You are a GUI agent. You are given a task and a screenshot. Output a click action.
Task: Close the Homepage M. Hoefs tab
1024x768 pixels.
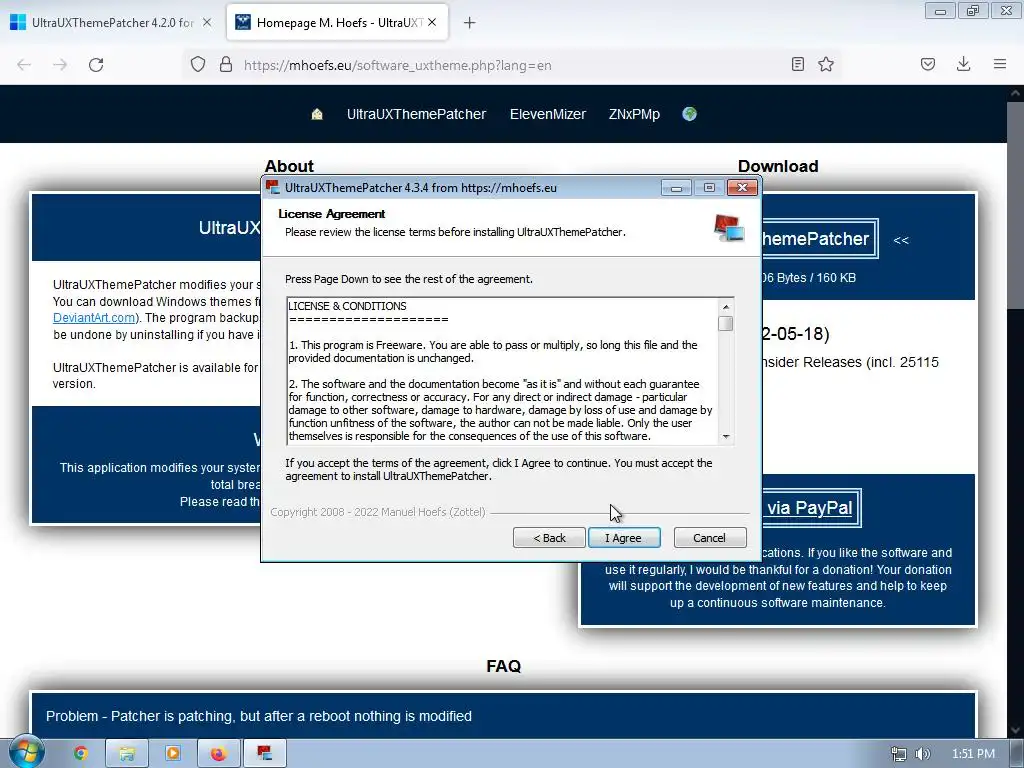[432, 22]
